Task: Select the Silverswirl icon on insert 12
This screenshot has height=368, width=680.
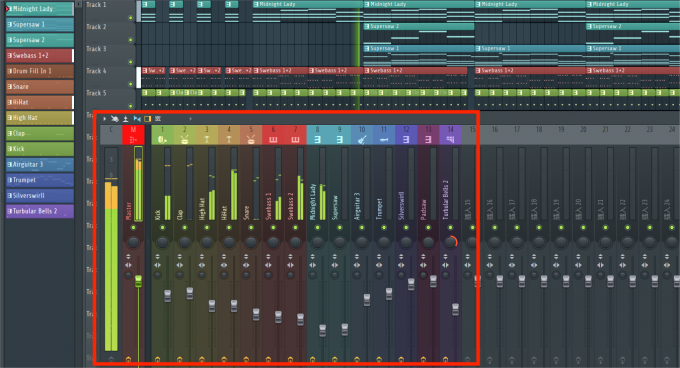Action: 406,140
